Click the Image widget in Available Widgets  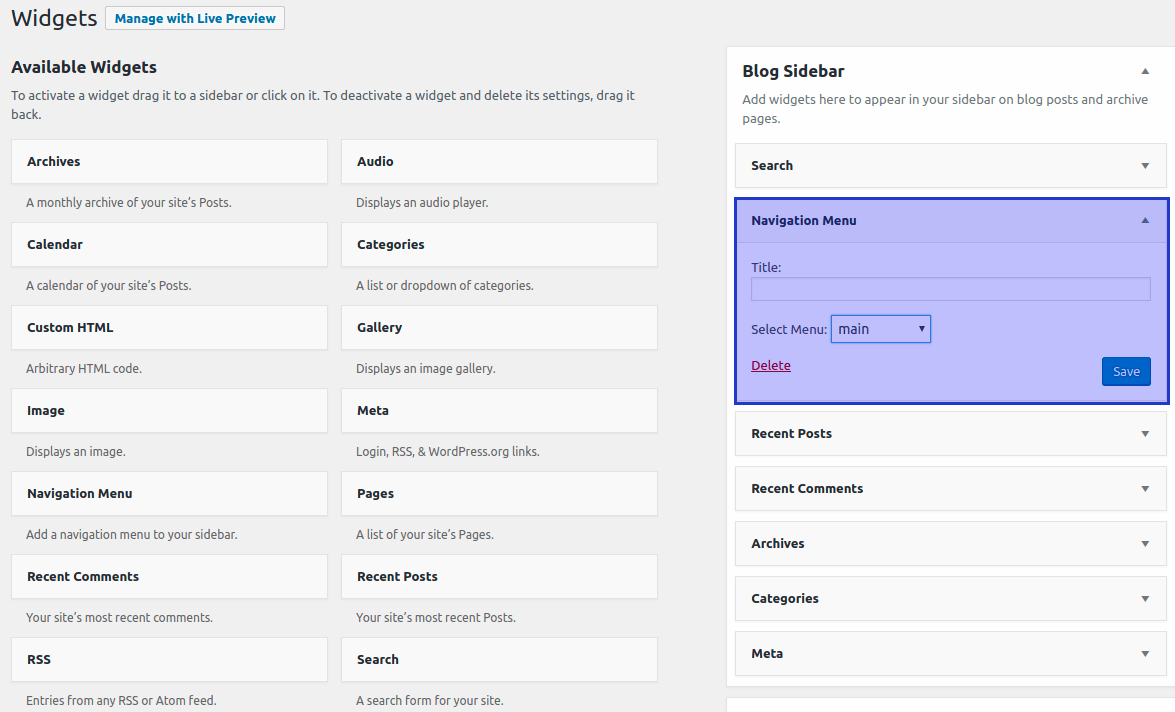pyautogui.click(x=168, y=410)
